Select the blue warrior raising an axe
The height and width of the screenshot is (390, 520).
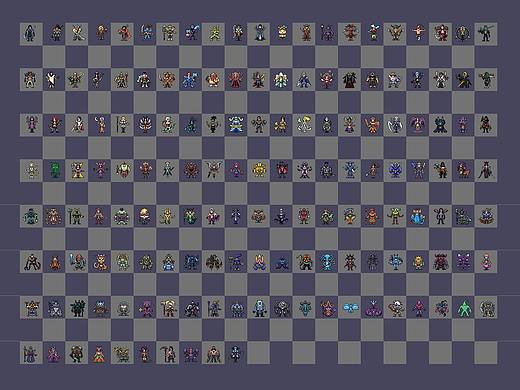(191, 79)
